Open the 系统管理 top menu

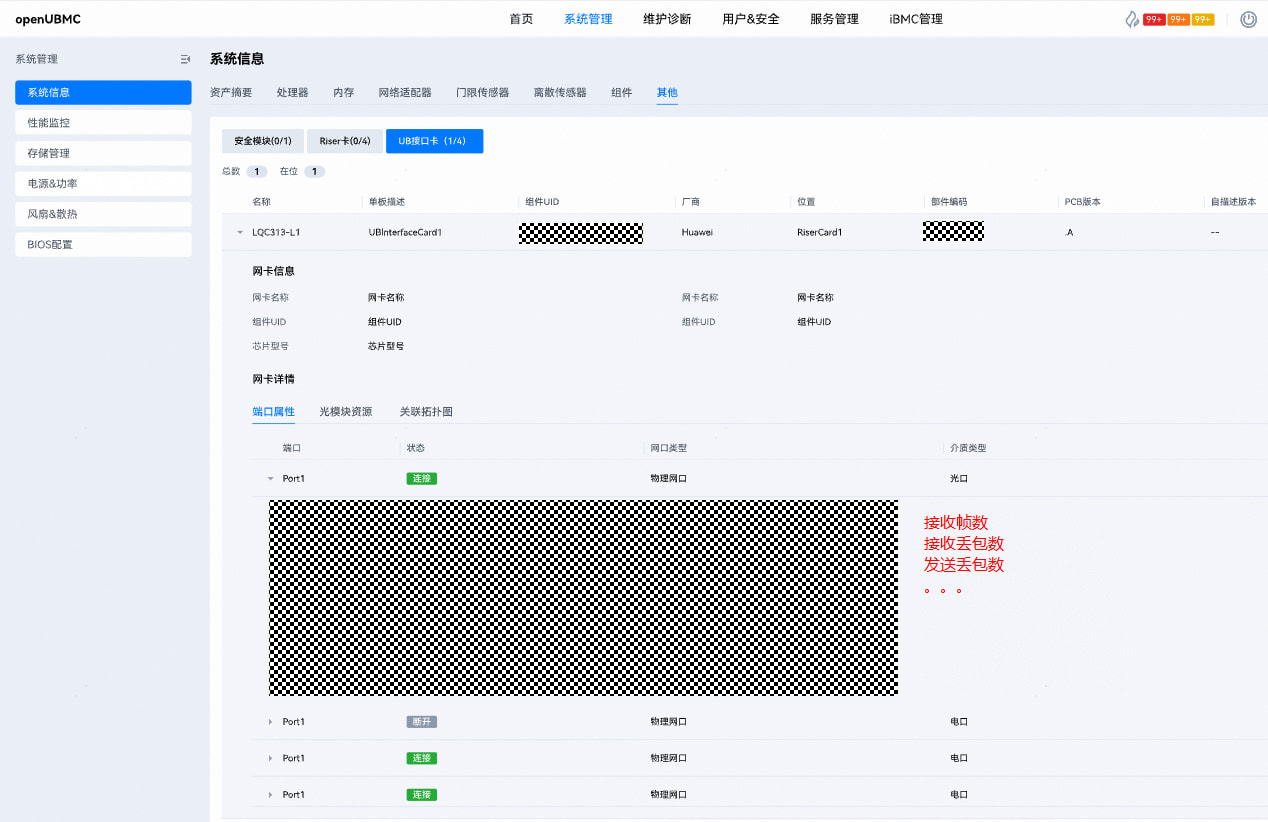[588, 19]
